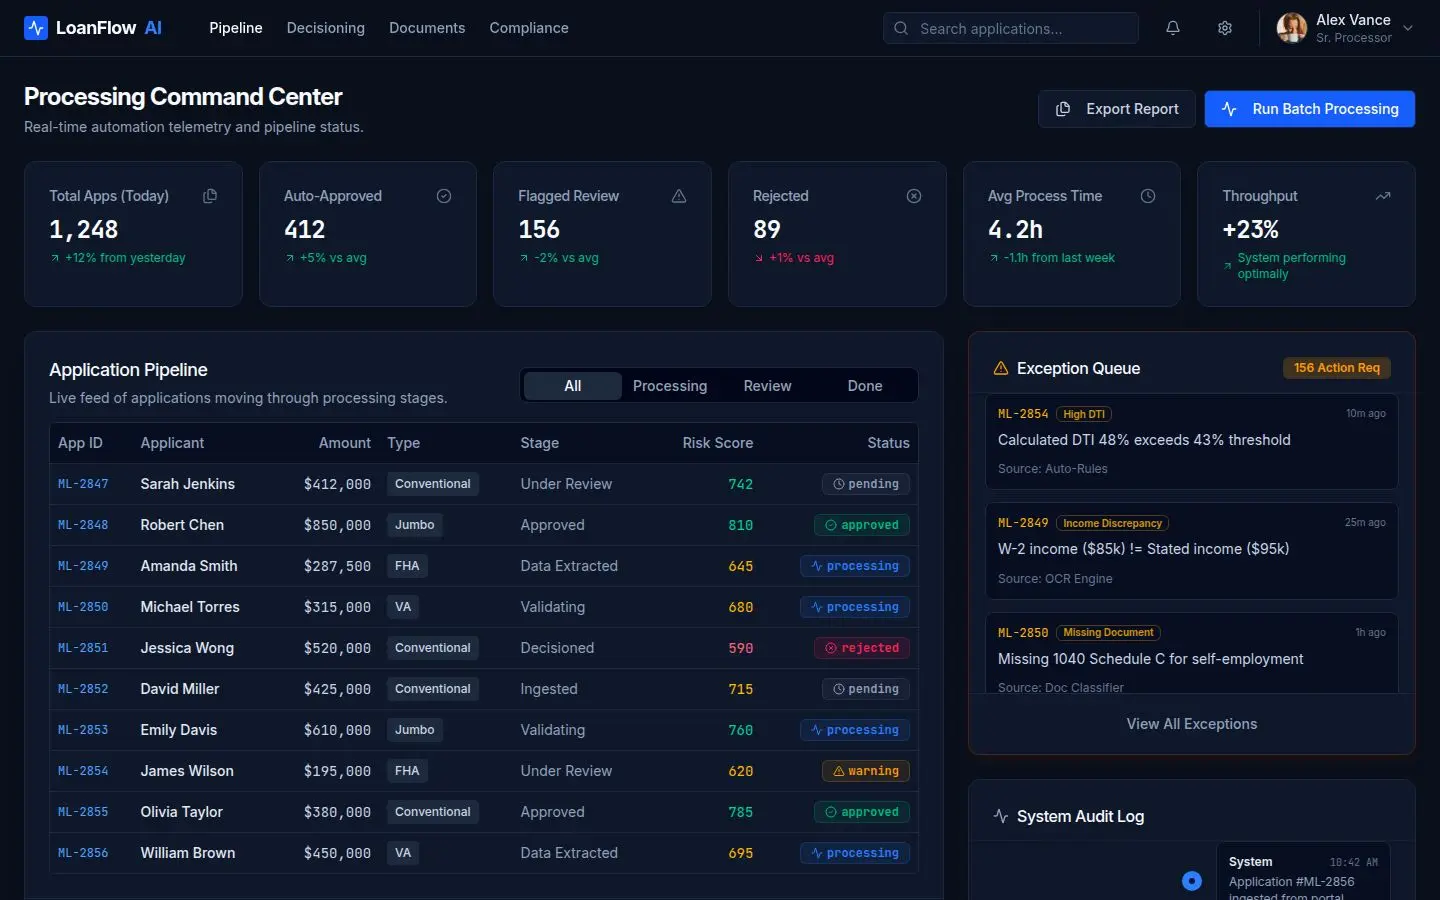Click the copy icon on Total Apps card
Screen dimensions: 1440x900
[210, 196]
